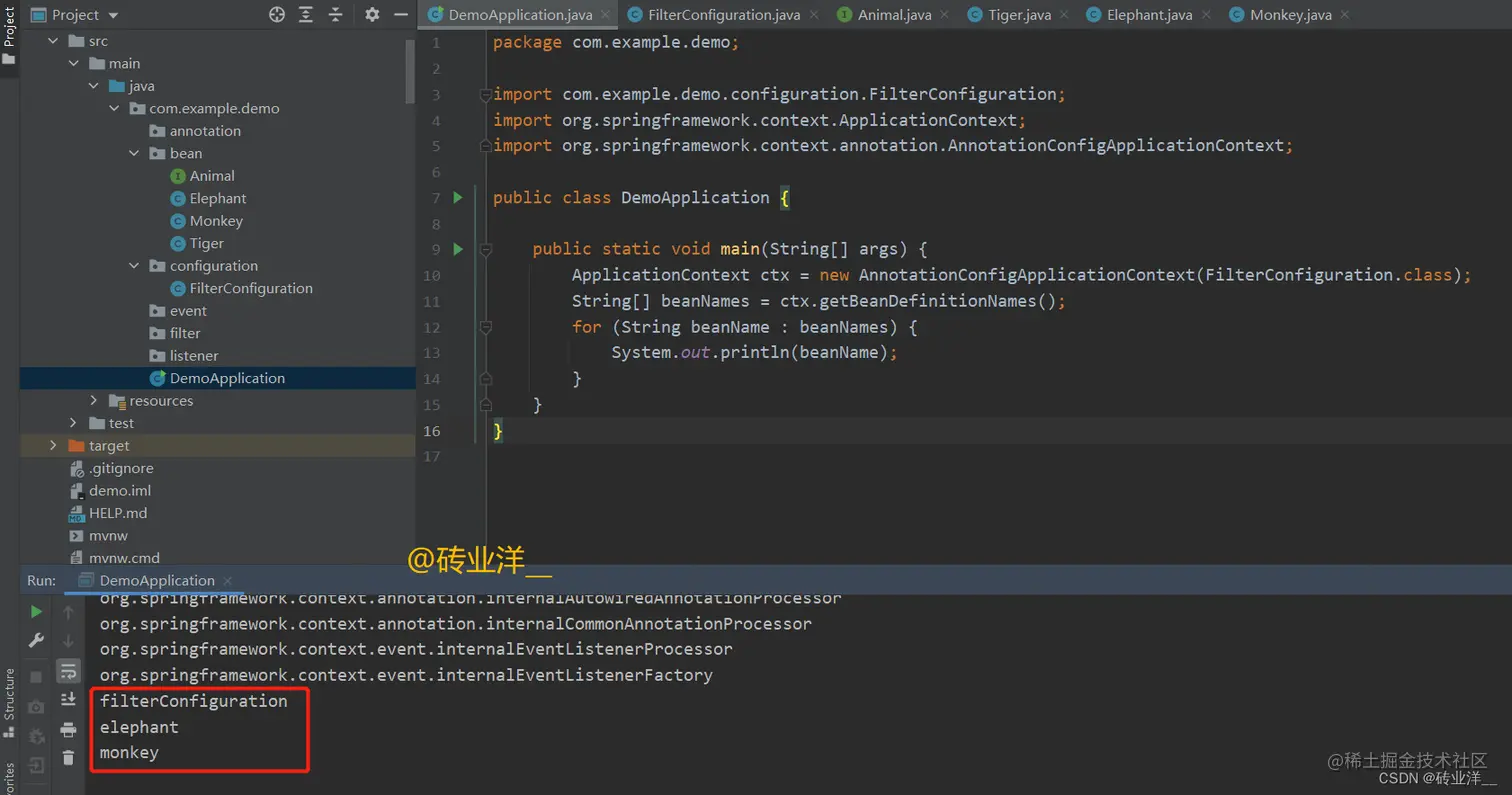Close the FilterConfiguration.java editor tab
The width and height of the screenshot is (1512, 795).
(813, 15)
